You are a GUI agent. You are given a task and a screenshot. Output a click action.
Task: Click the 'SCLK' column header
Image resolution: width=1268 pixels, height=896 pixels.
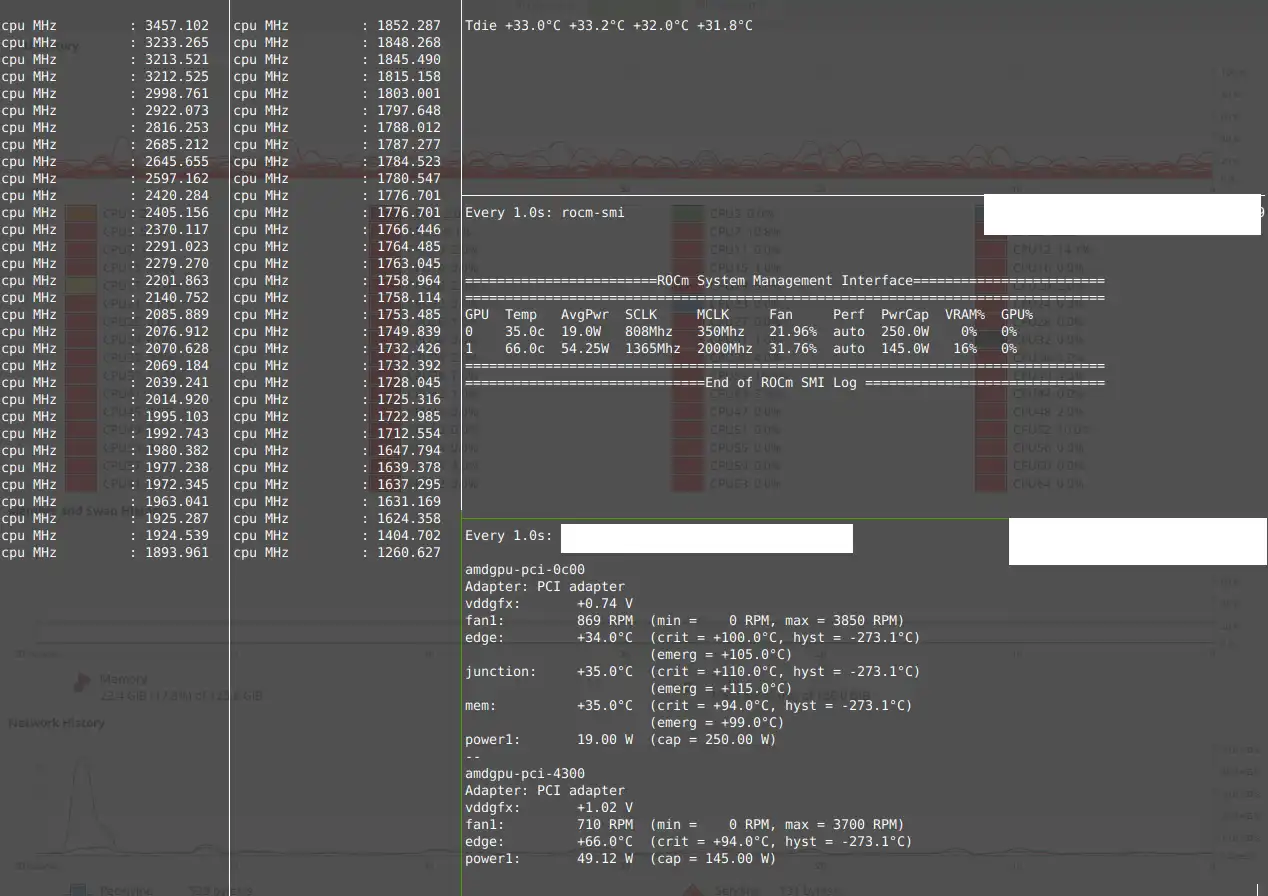click(x=641, y=314)
